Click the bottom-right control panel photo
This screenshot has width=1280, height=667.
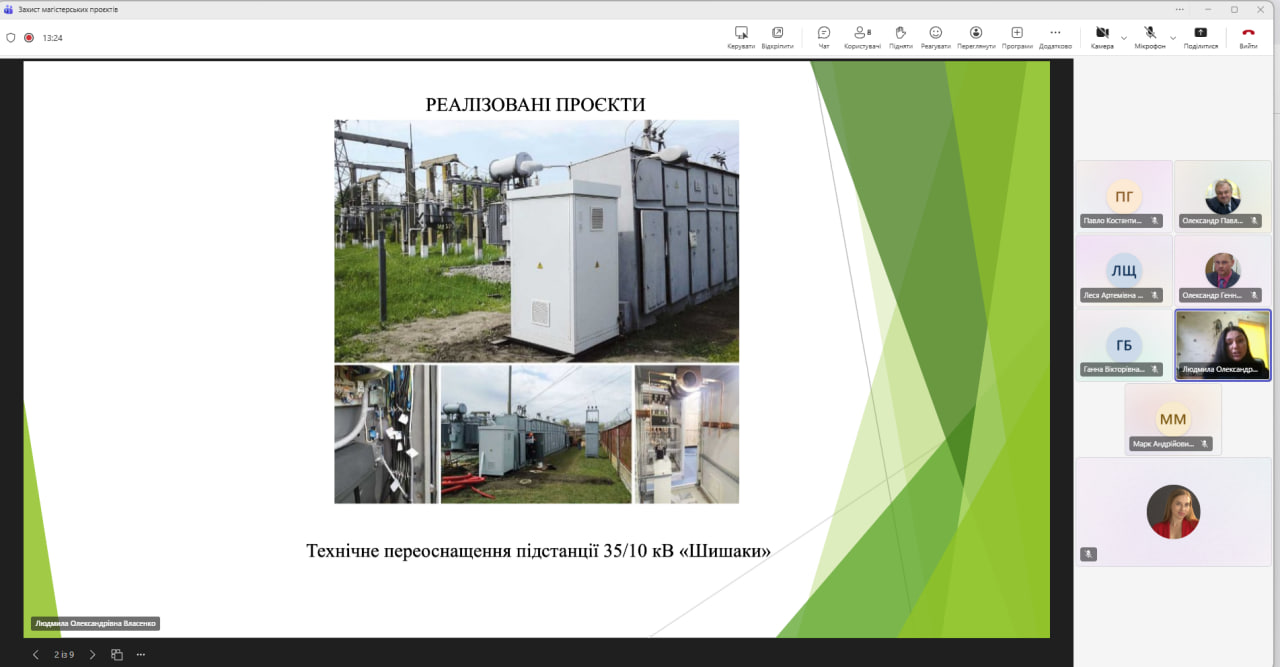point(687,434)
